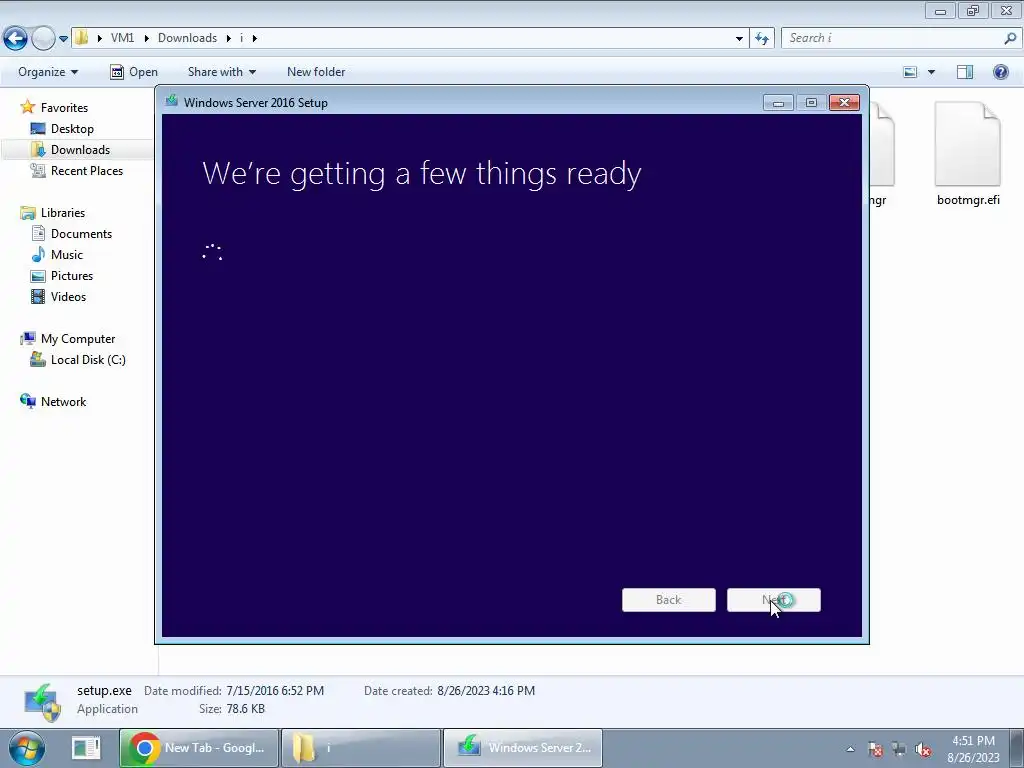Image resolution: width=1024 pixels, height=768 pixels.
Task: Go back using Explorer's back arrow
Action: 15,39
